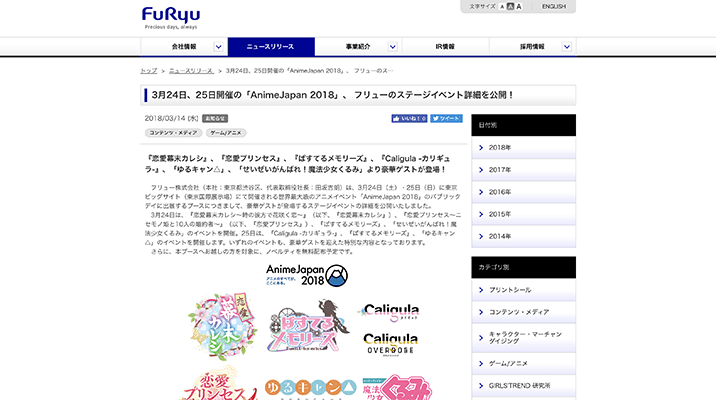Open the ニュースリリース tab

pyautogui.click(x=271, y=47)
